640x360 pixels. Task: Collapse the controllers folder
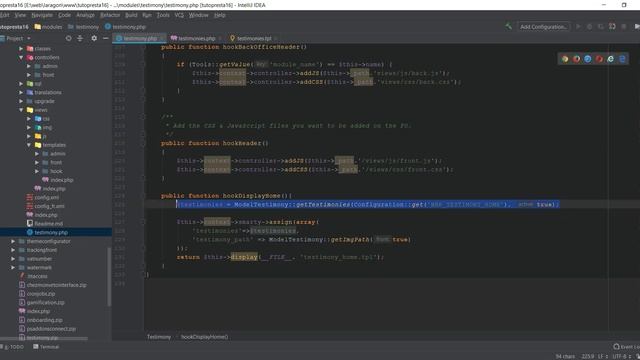pos(21,58)
